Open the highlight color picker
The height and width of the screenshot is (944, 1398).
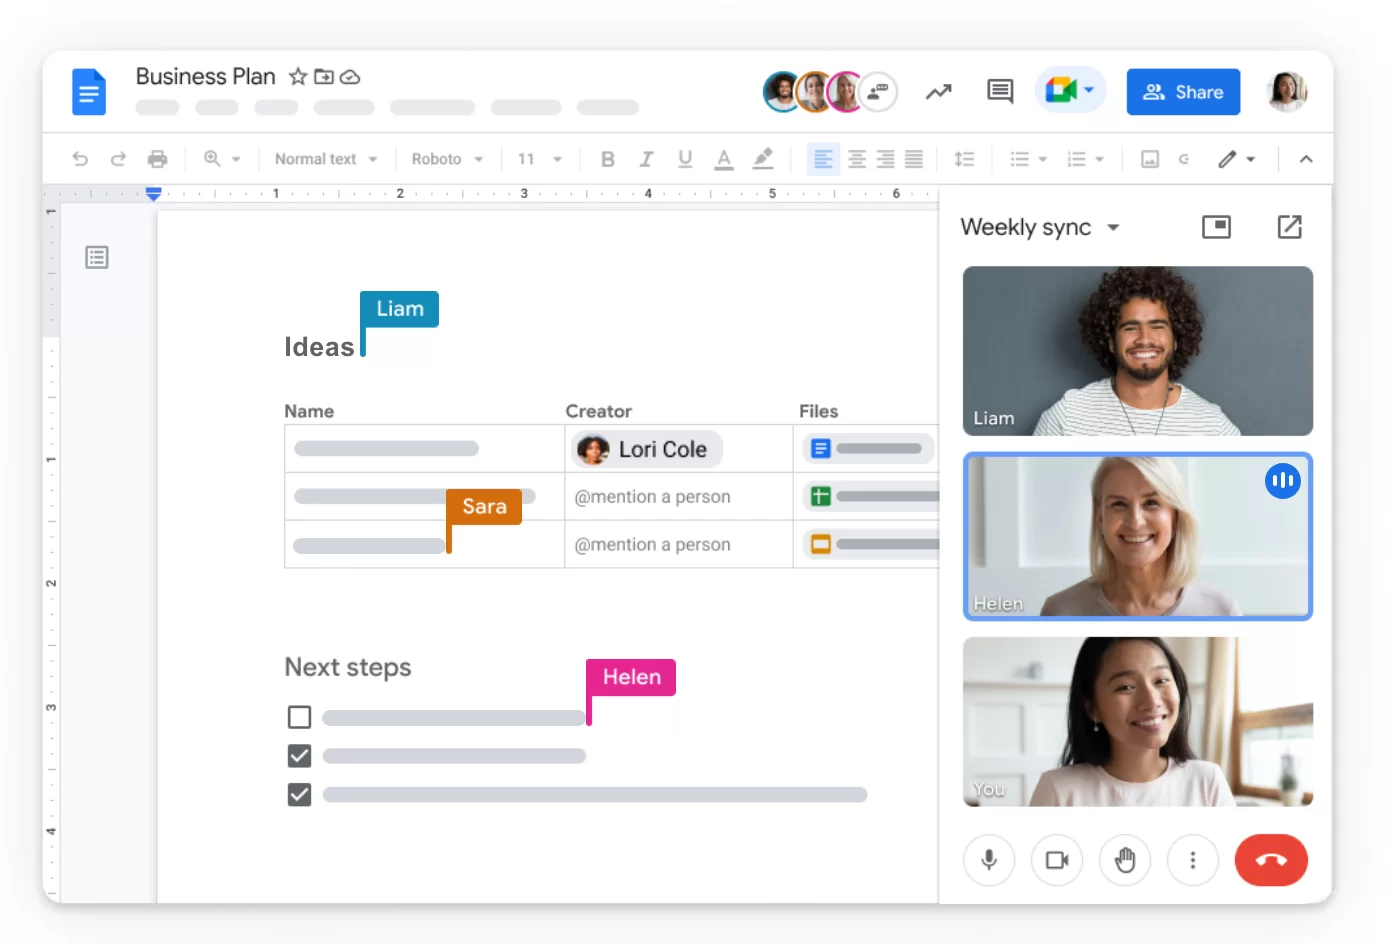(x=763, y=159)
